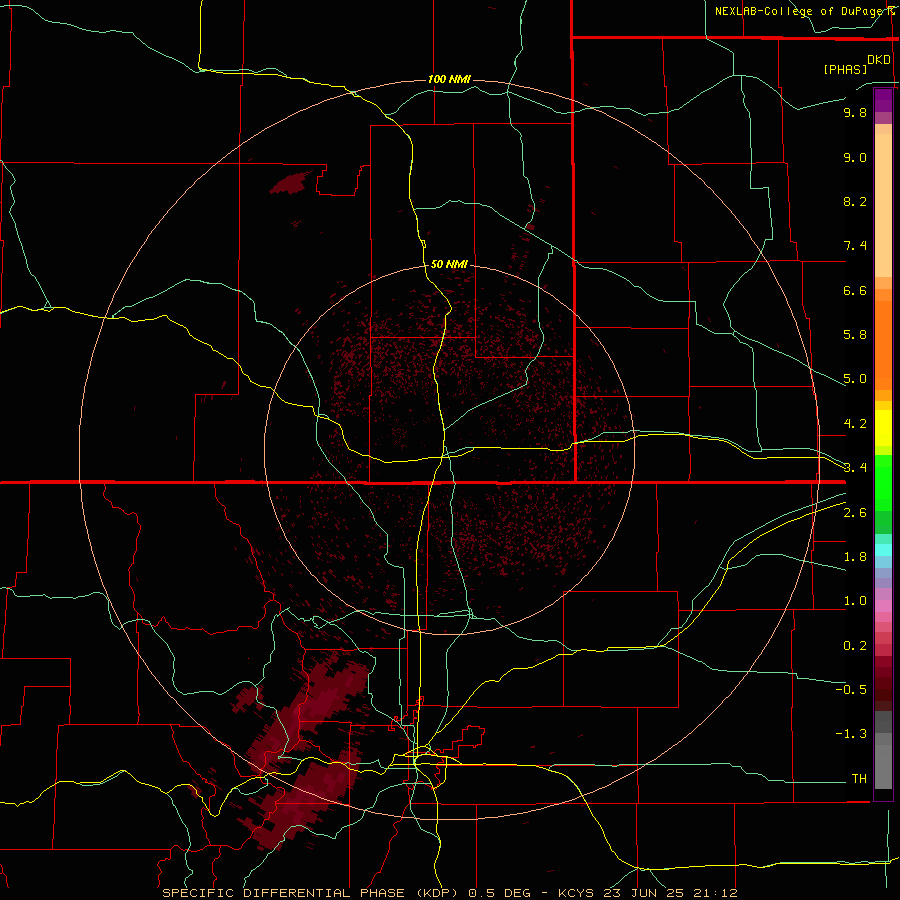Pick the pink segment of the color scale
Screen dimensions: 900x900
[x=883, y=606]
